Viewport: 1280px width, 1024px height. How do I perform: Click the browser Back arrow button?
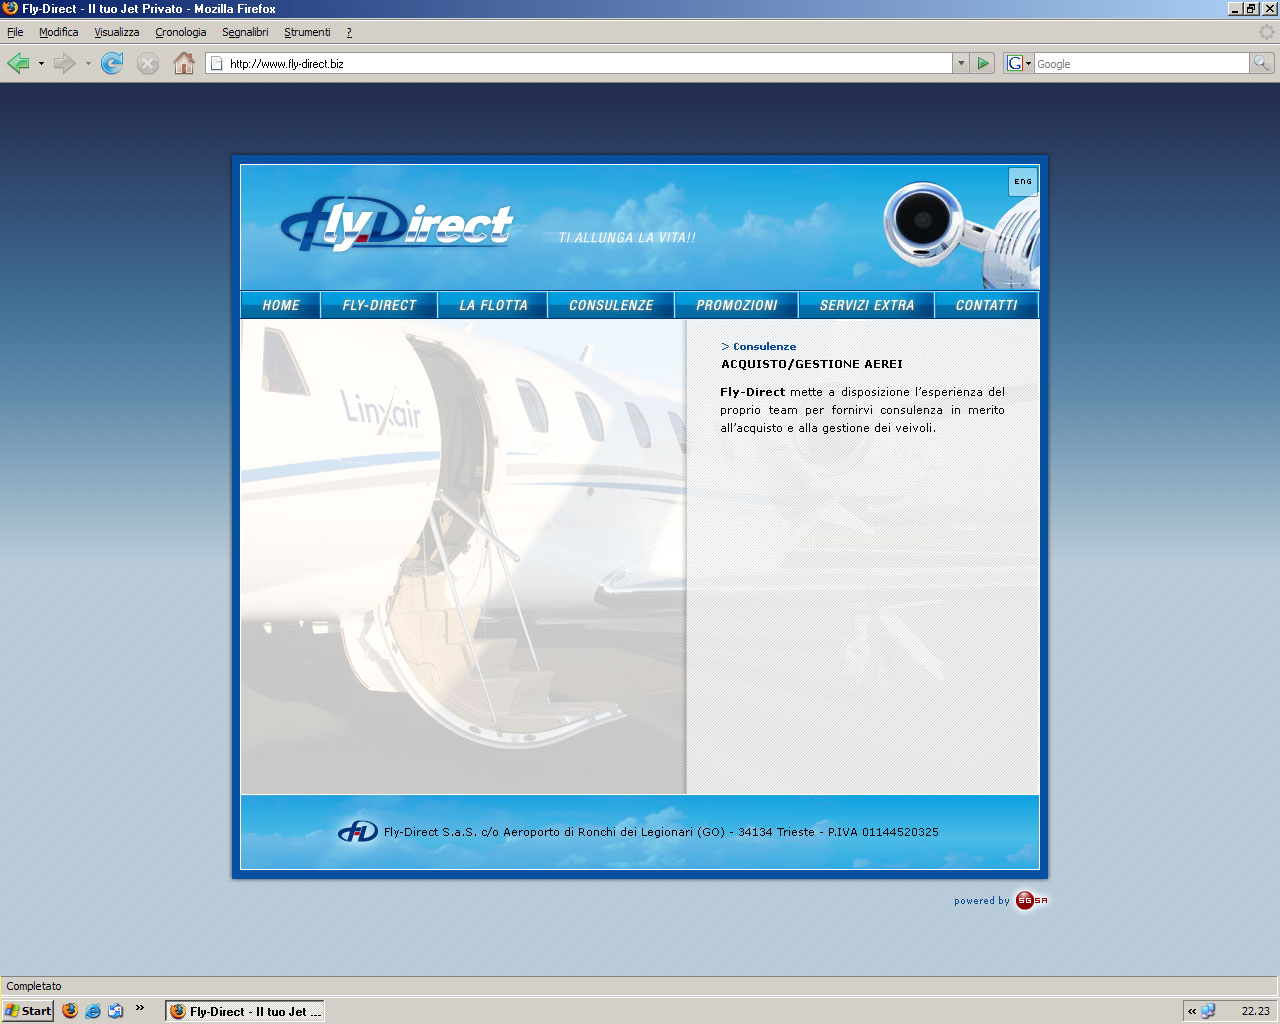pos(18,64)
